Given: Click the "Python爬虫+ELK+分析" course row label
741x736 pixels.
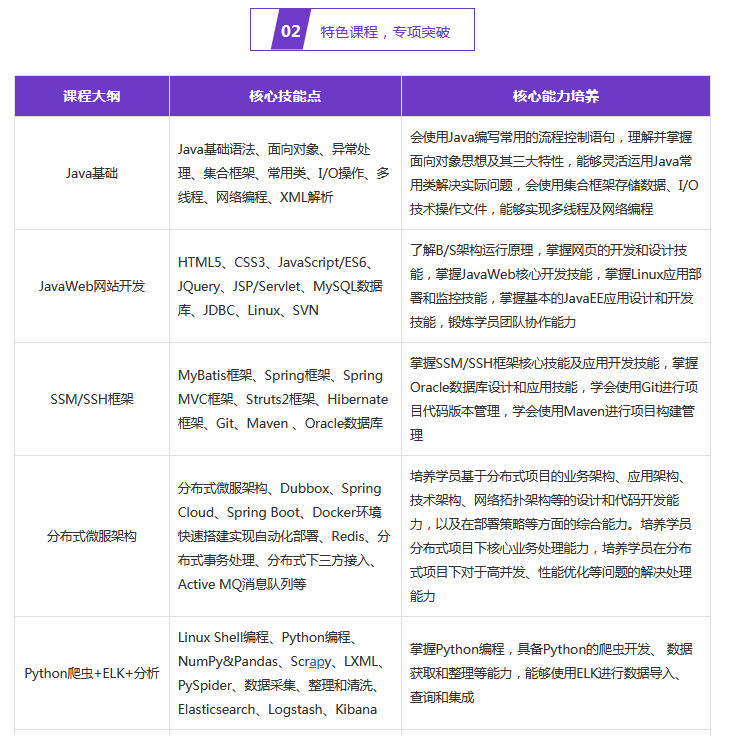Looking at the screenshot, I should pyautogui.click(x=92, y=673).
